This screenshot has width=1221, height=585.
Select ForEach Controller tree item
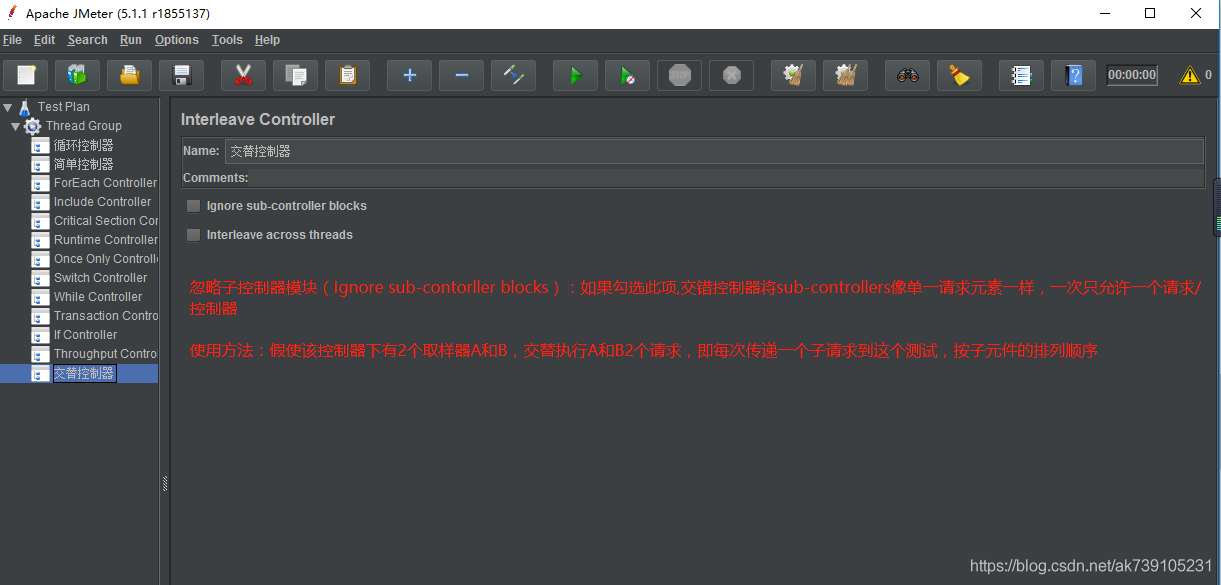coord(105,183)
